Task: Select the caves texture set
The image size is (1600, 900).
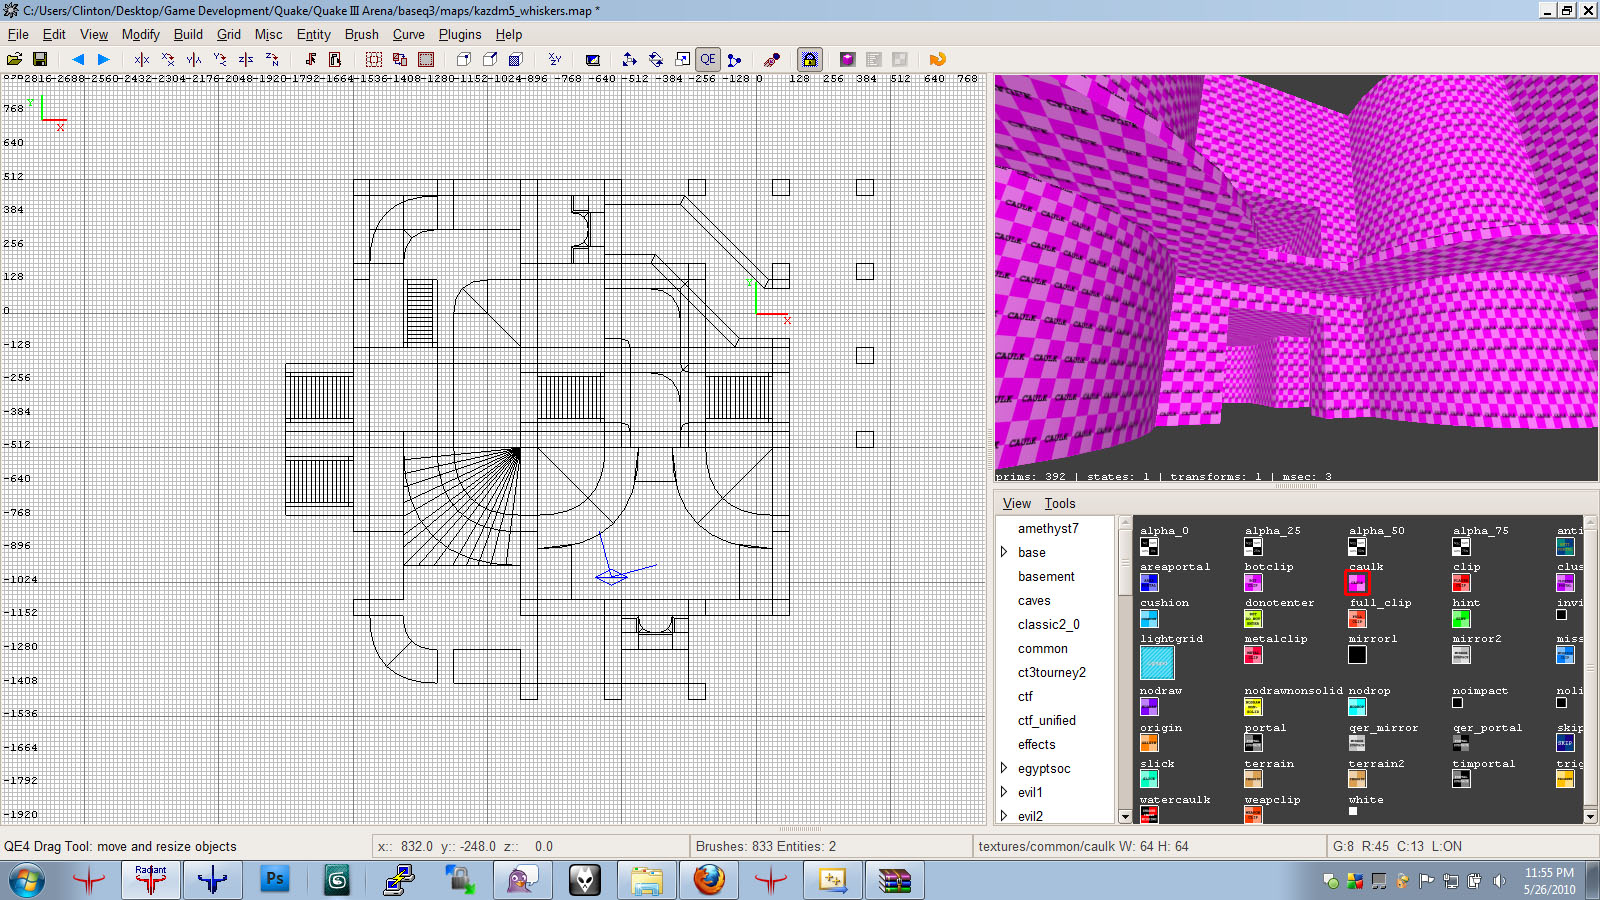Action: pyautogui.click(x=1034, y=600)
